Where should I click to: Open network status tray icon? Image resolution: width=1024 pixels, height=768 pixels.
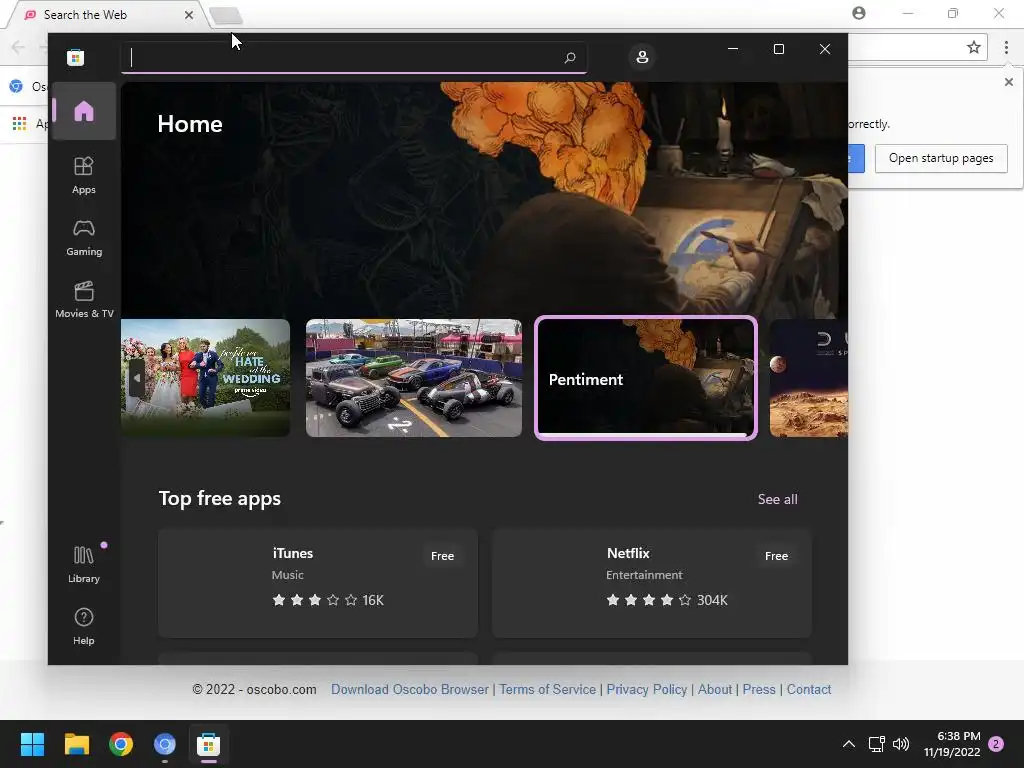[876, 744]
